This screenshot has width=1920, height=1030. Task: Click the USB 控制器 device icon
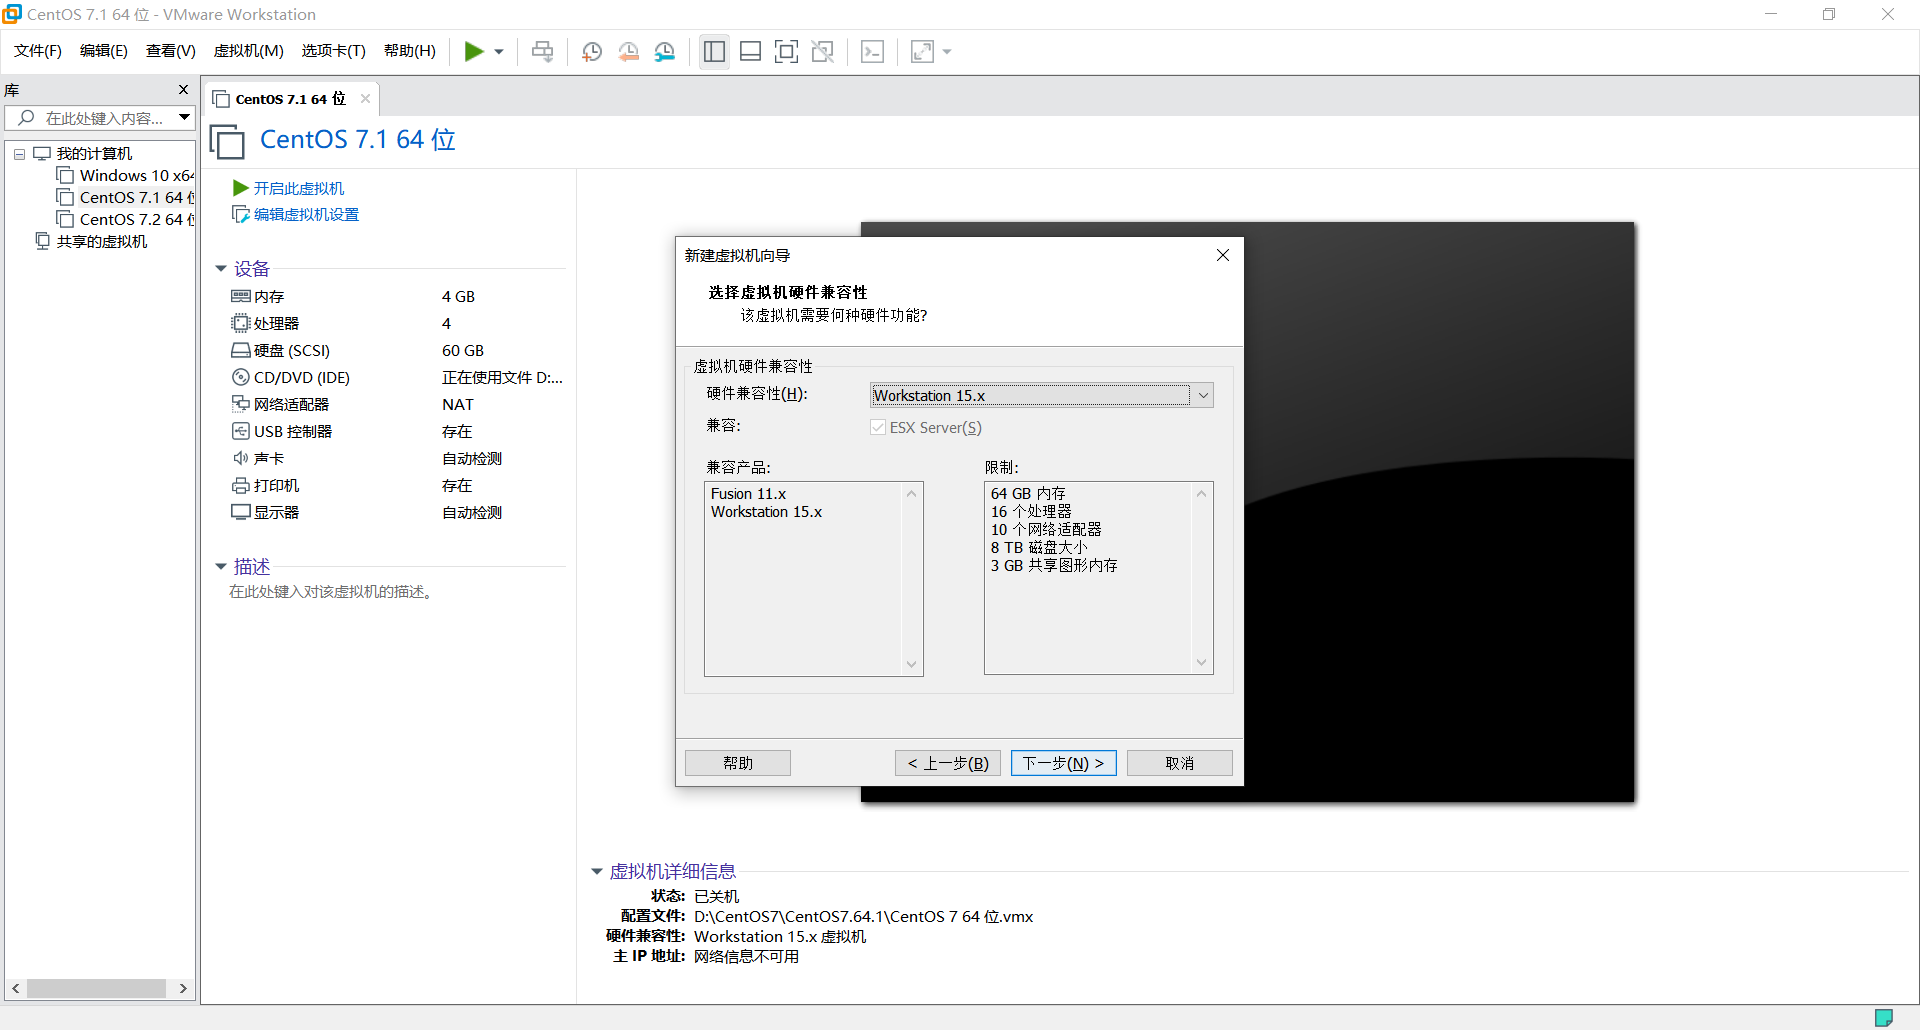[x=241, y=431]
